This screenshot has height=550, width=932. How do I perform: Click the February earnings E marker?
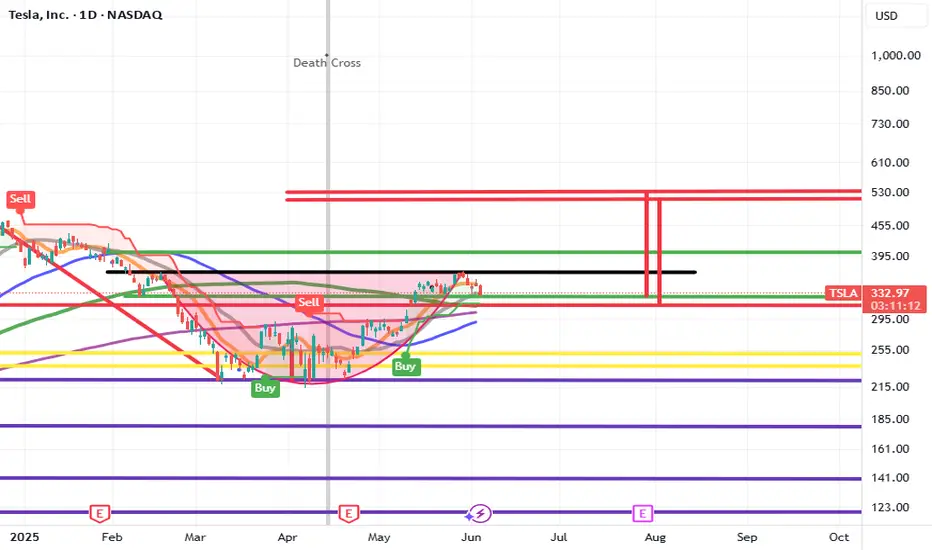click(x=99, y=513)
